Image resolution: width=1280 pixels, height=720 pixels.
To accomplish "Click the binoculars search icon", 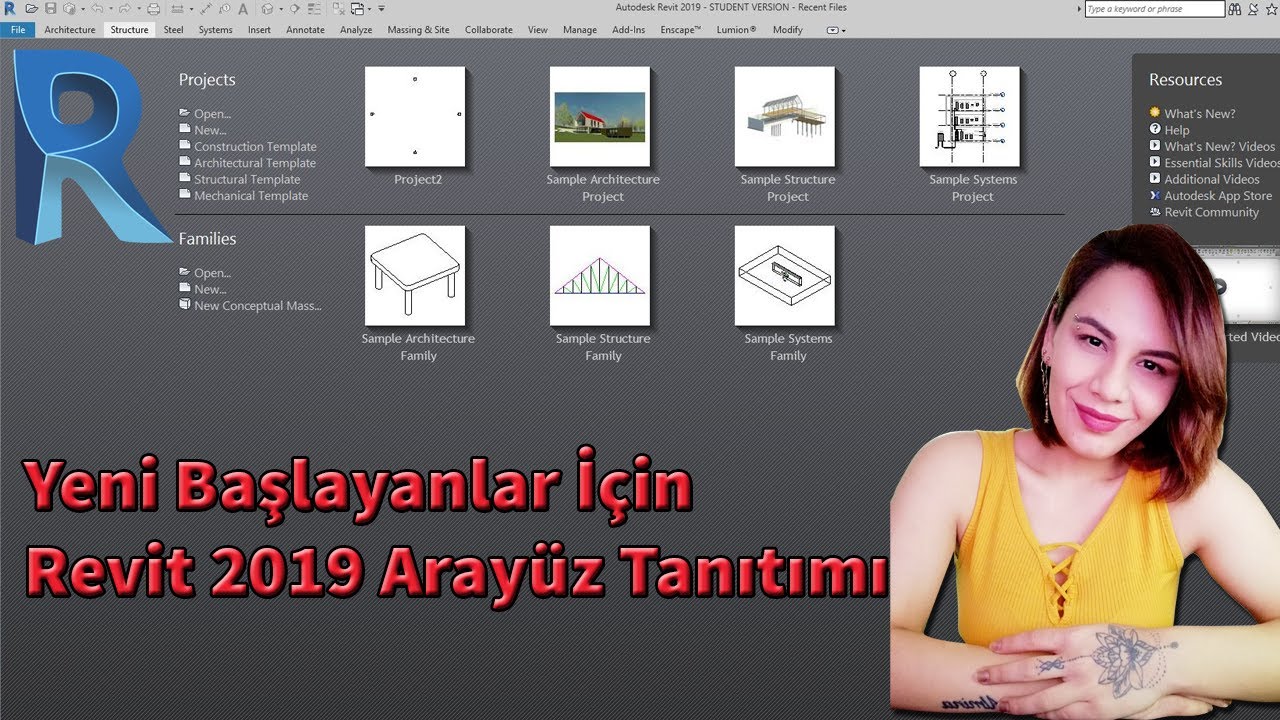I will (x=1236, y=8).
